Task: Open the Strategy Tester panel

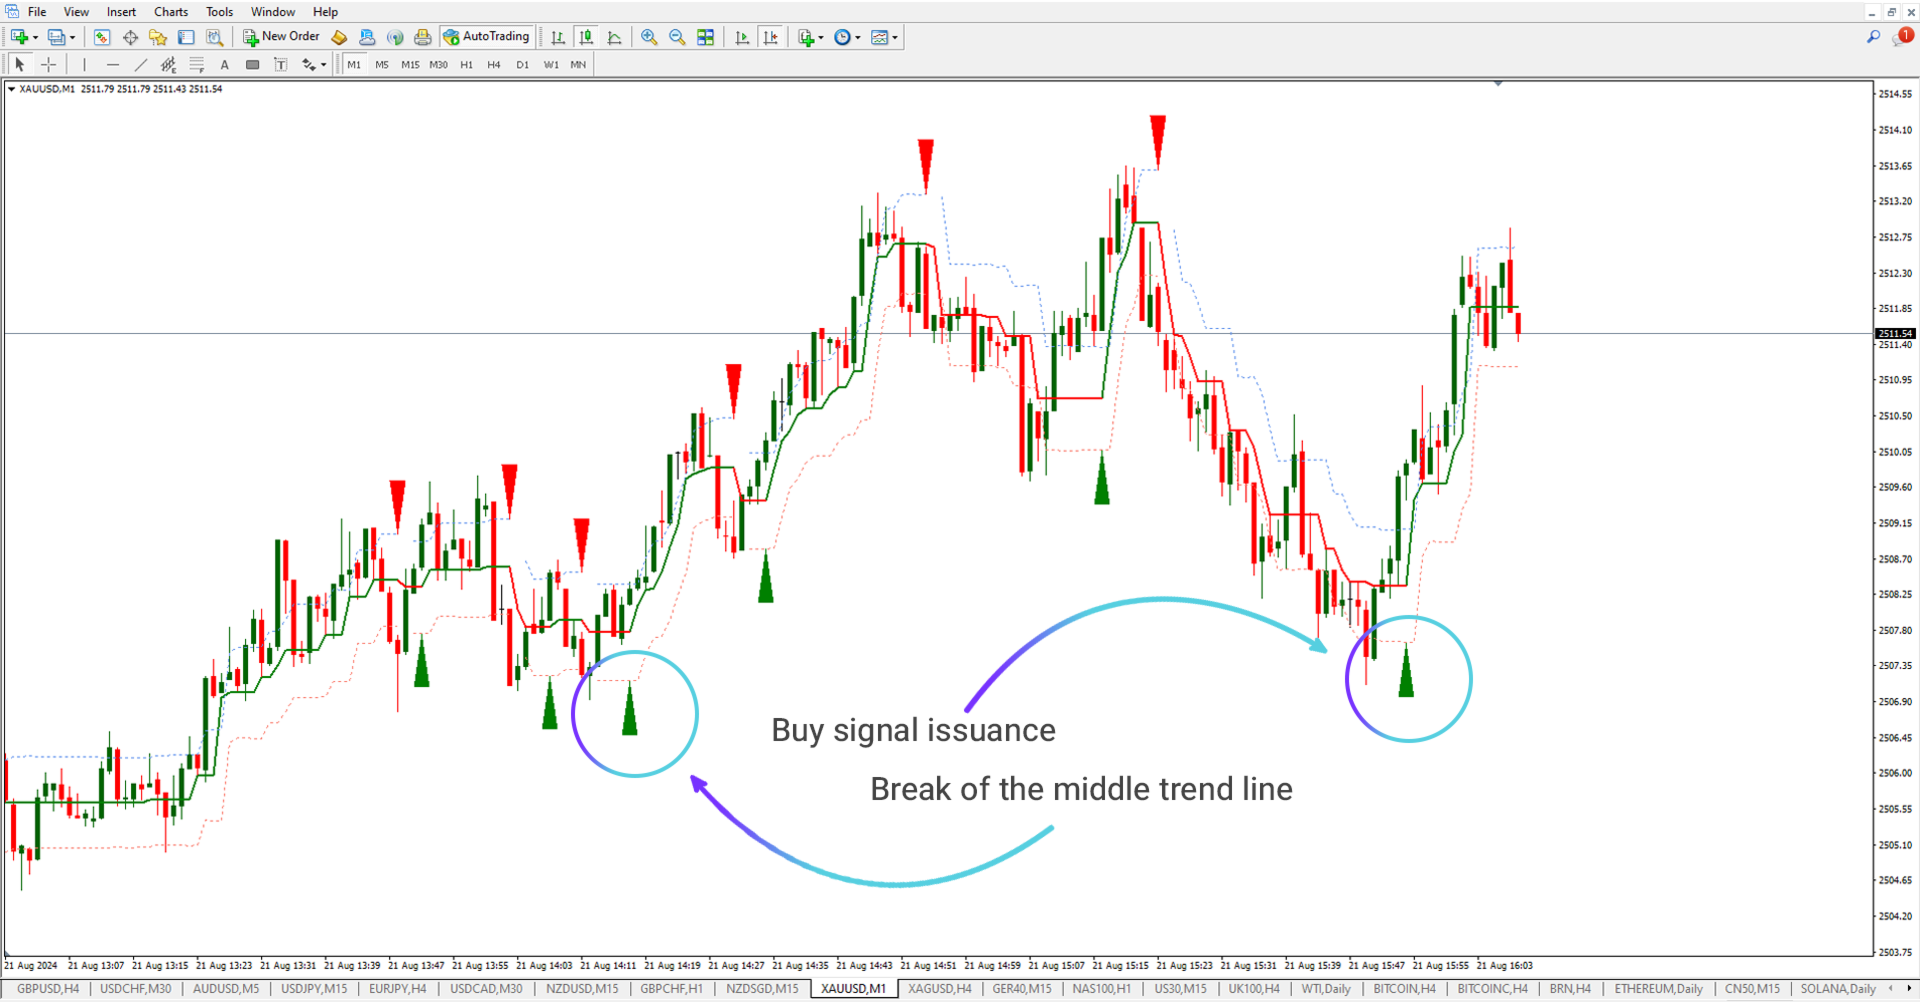Action: (x=214, y=37)
